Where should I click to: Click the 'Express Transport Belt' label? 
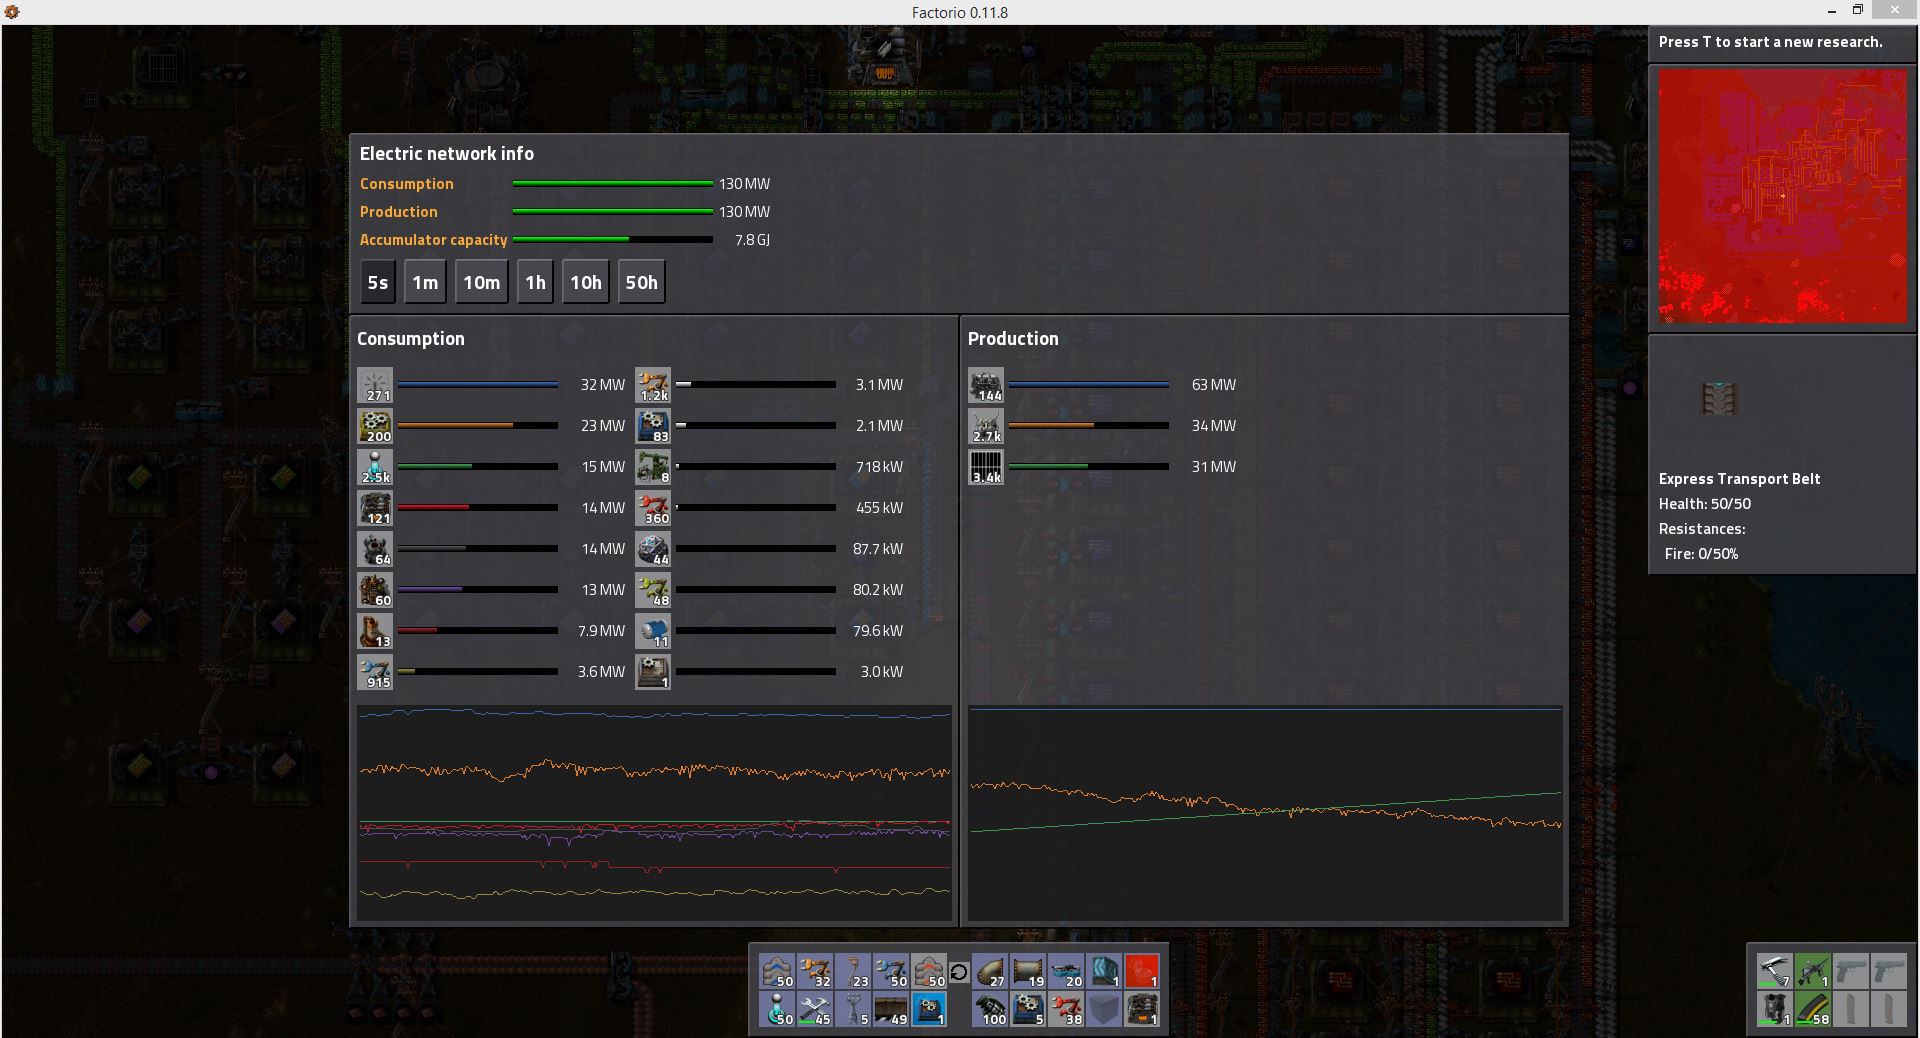[1739, 479]
